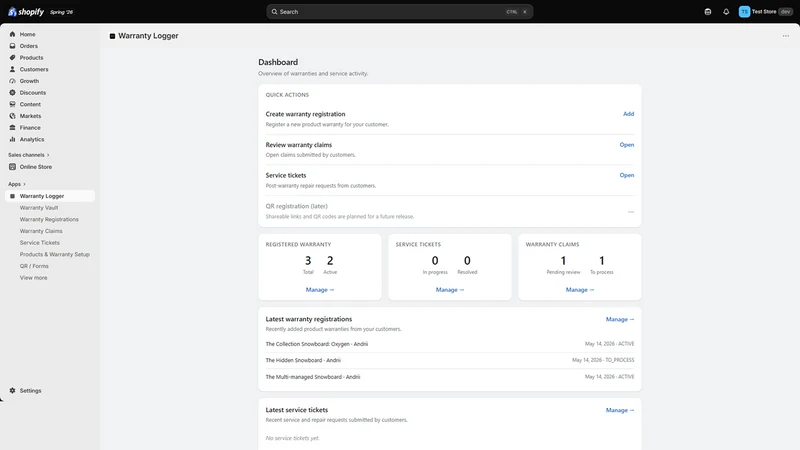This screenshot has width=800, height=450.
Task: Click View more under Warranty Logger
Action: coord(34,278)
